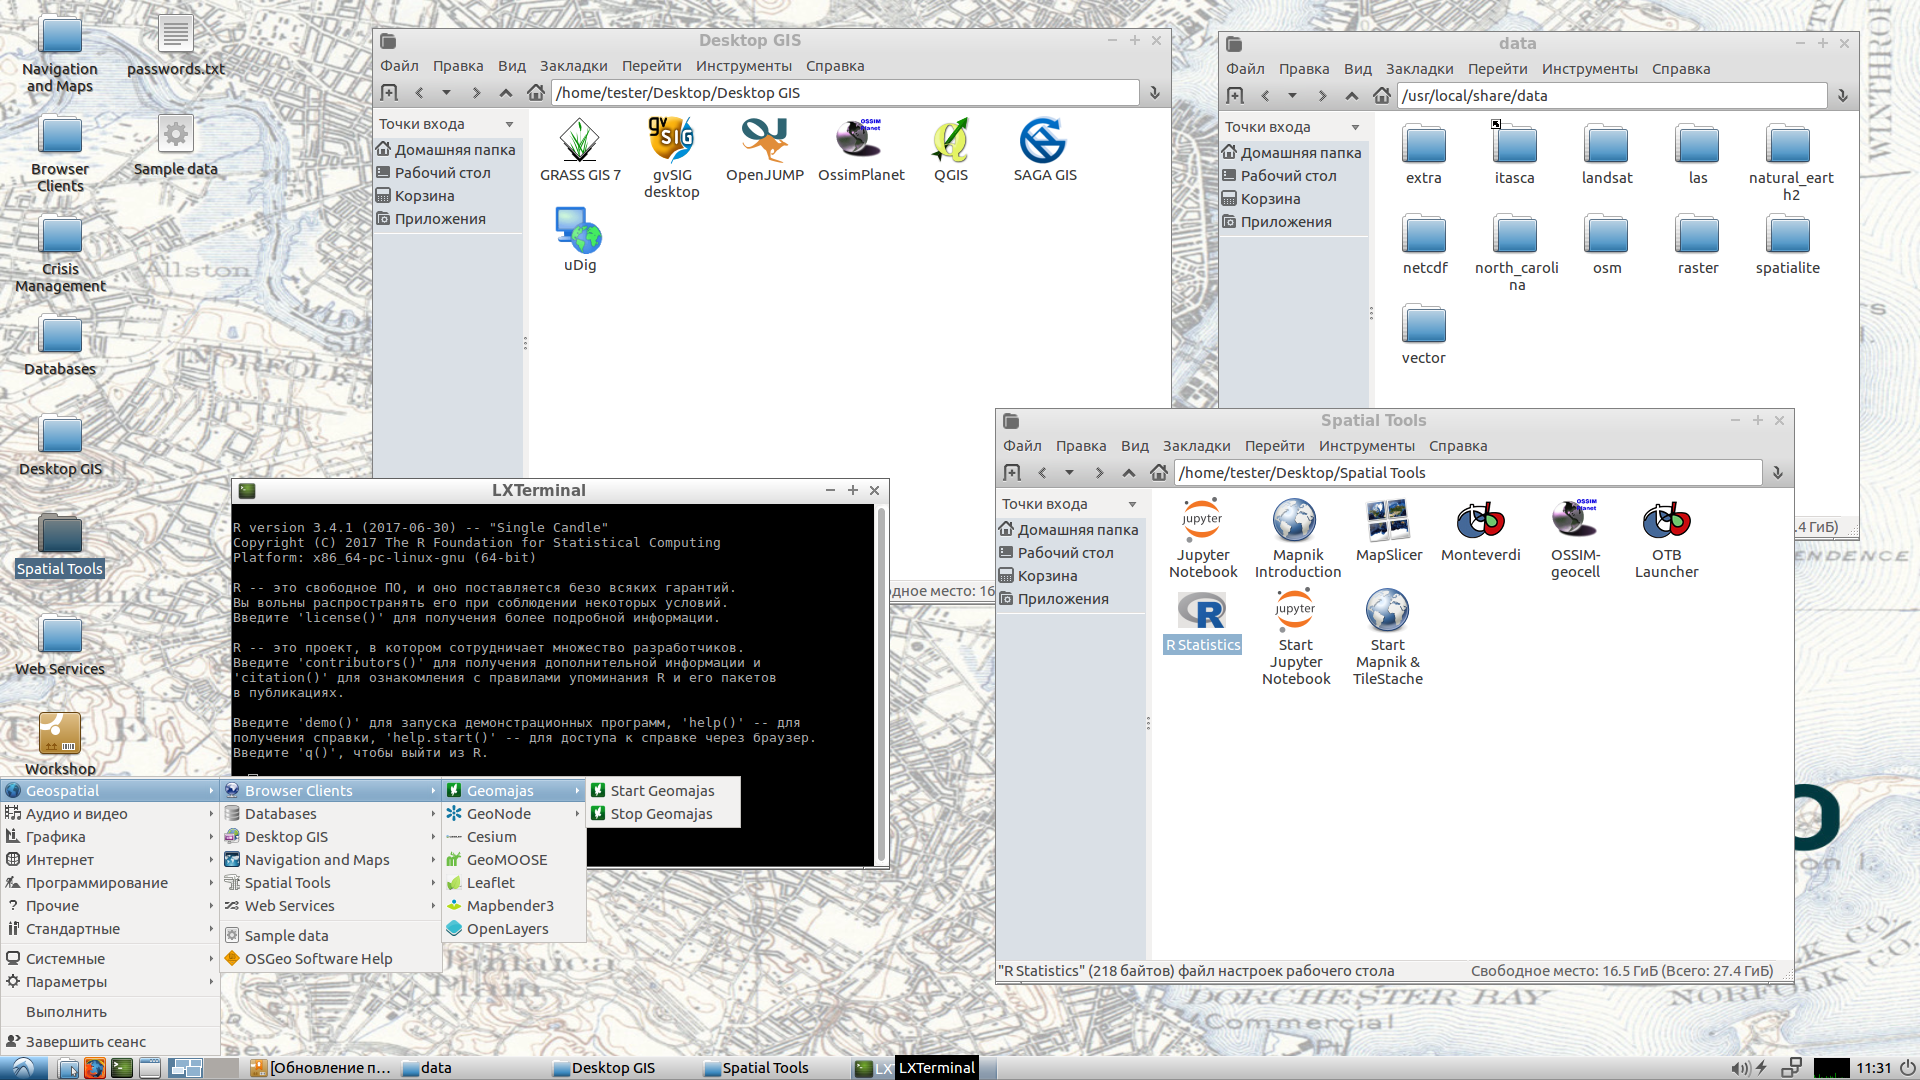Click path field in Spatial Tools window
Screen dimensions: 1920x1080
(x=1468, y=473)
